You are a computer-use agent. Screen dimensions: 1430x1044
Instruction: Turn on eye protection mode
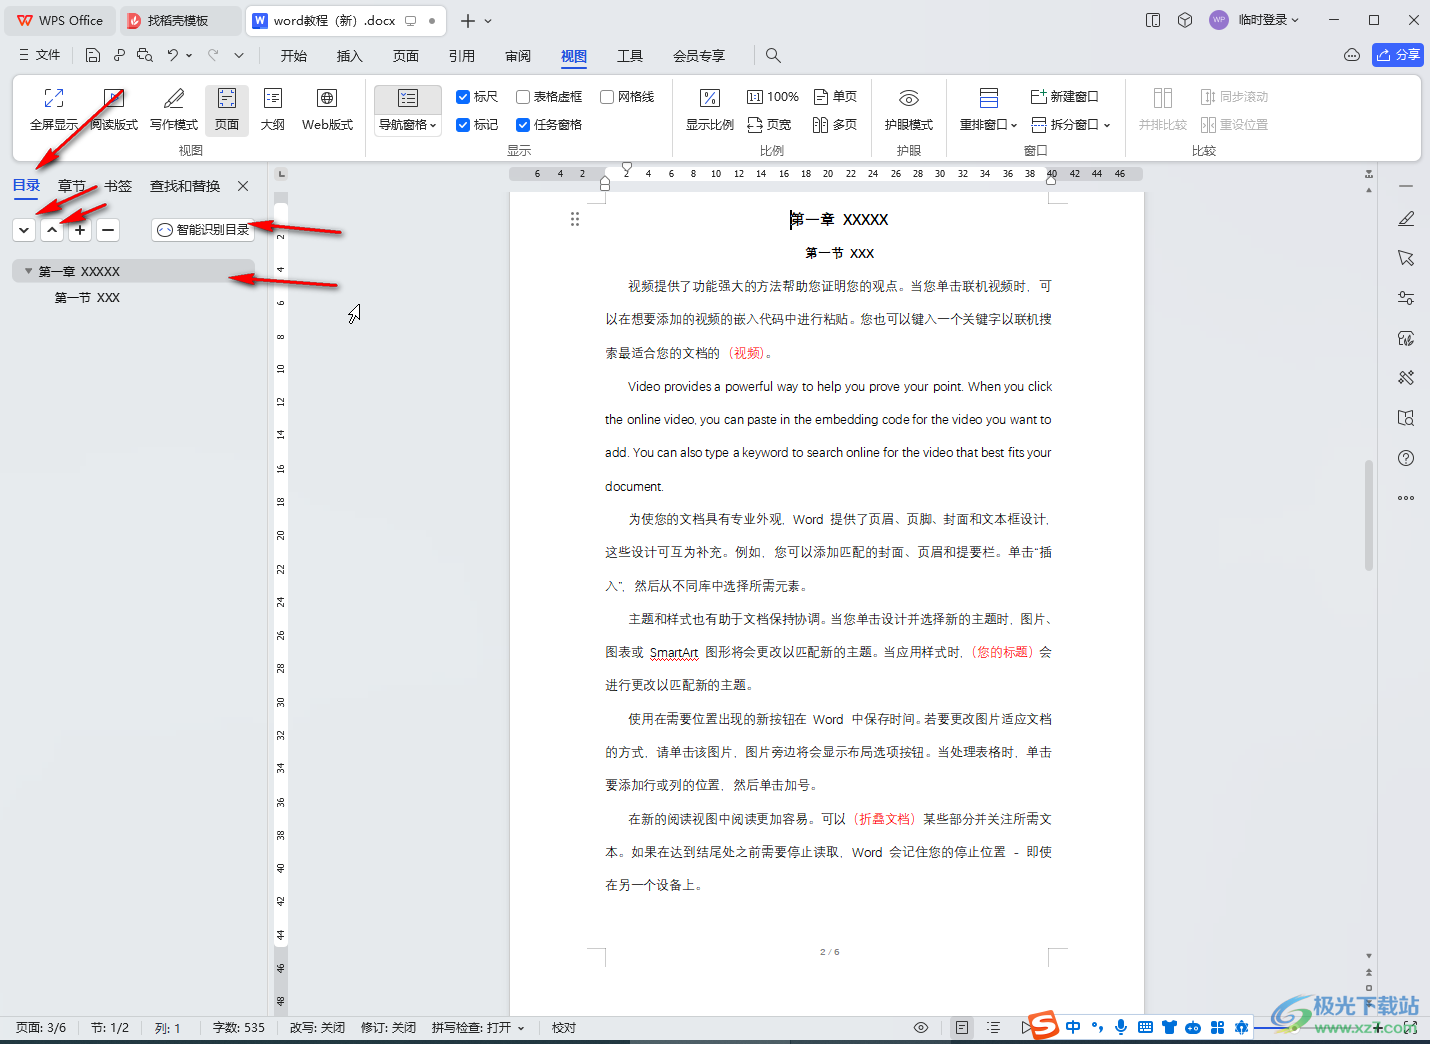[x=909, y=109]
